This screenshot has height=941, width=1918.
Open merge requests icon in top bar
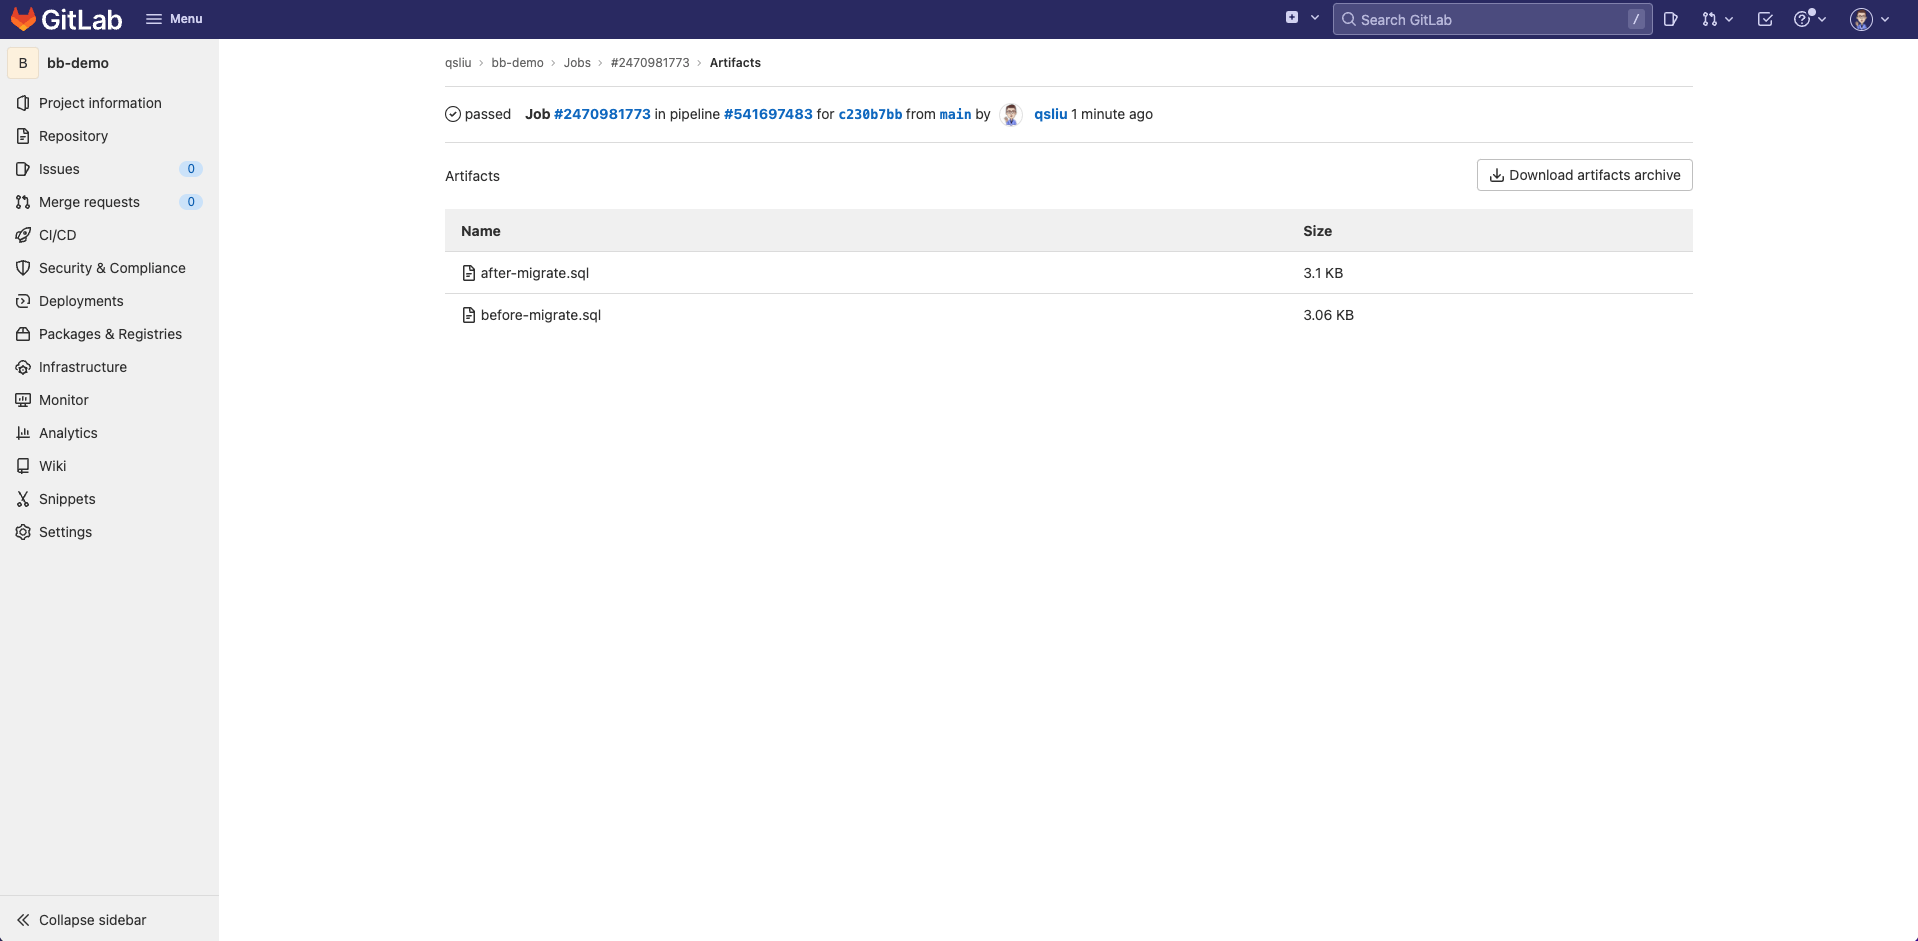(1709, 19)
